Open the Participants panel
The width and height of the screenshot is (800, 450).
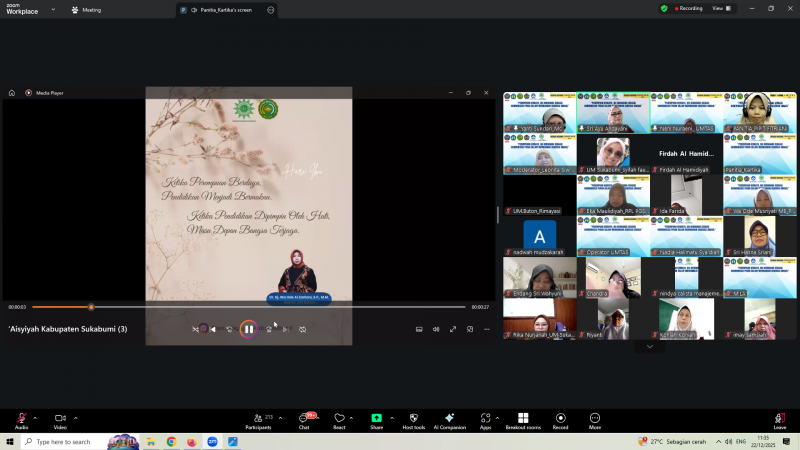point(258,418)
